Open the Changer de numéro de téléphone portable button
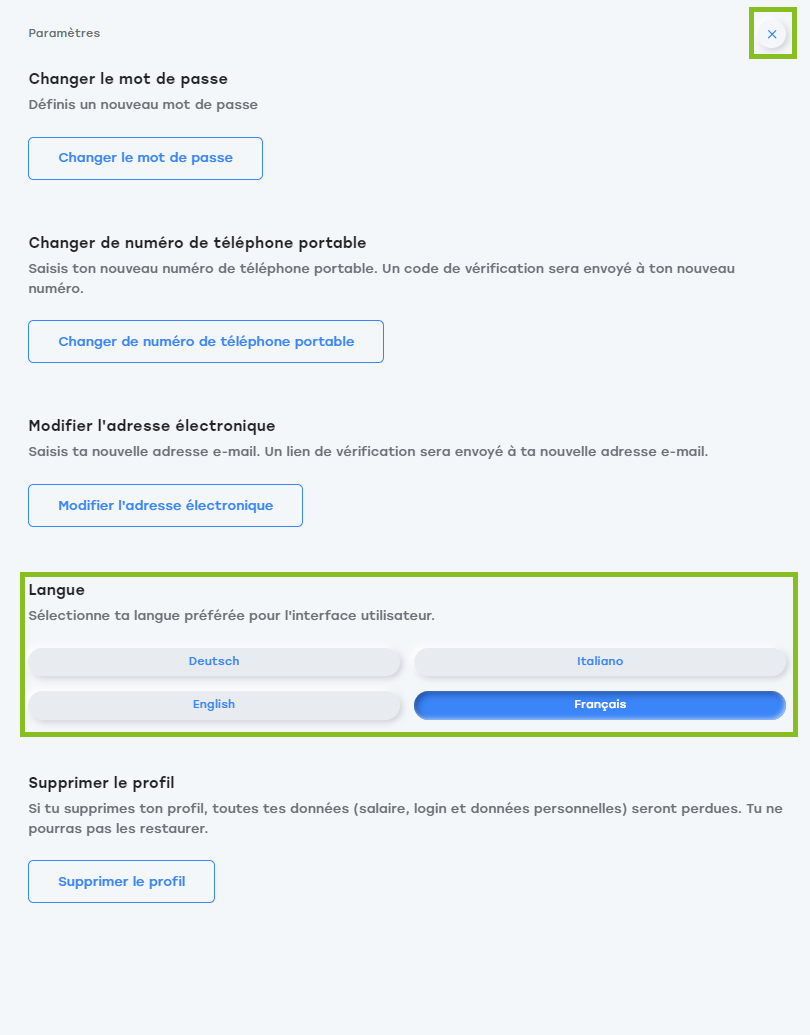Image resolution: width=810 pixels, height=1035 pixels. coord(206,341)
